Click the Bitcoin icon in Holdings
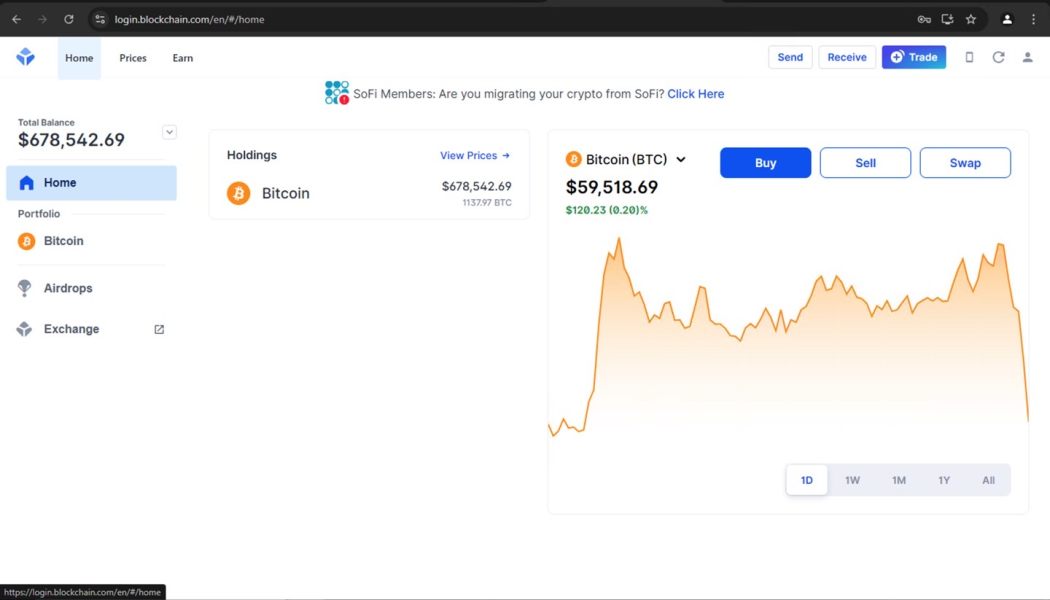The image size is (1050, 600). pos(238,193)
